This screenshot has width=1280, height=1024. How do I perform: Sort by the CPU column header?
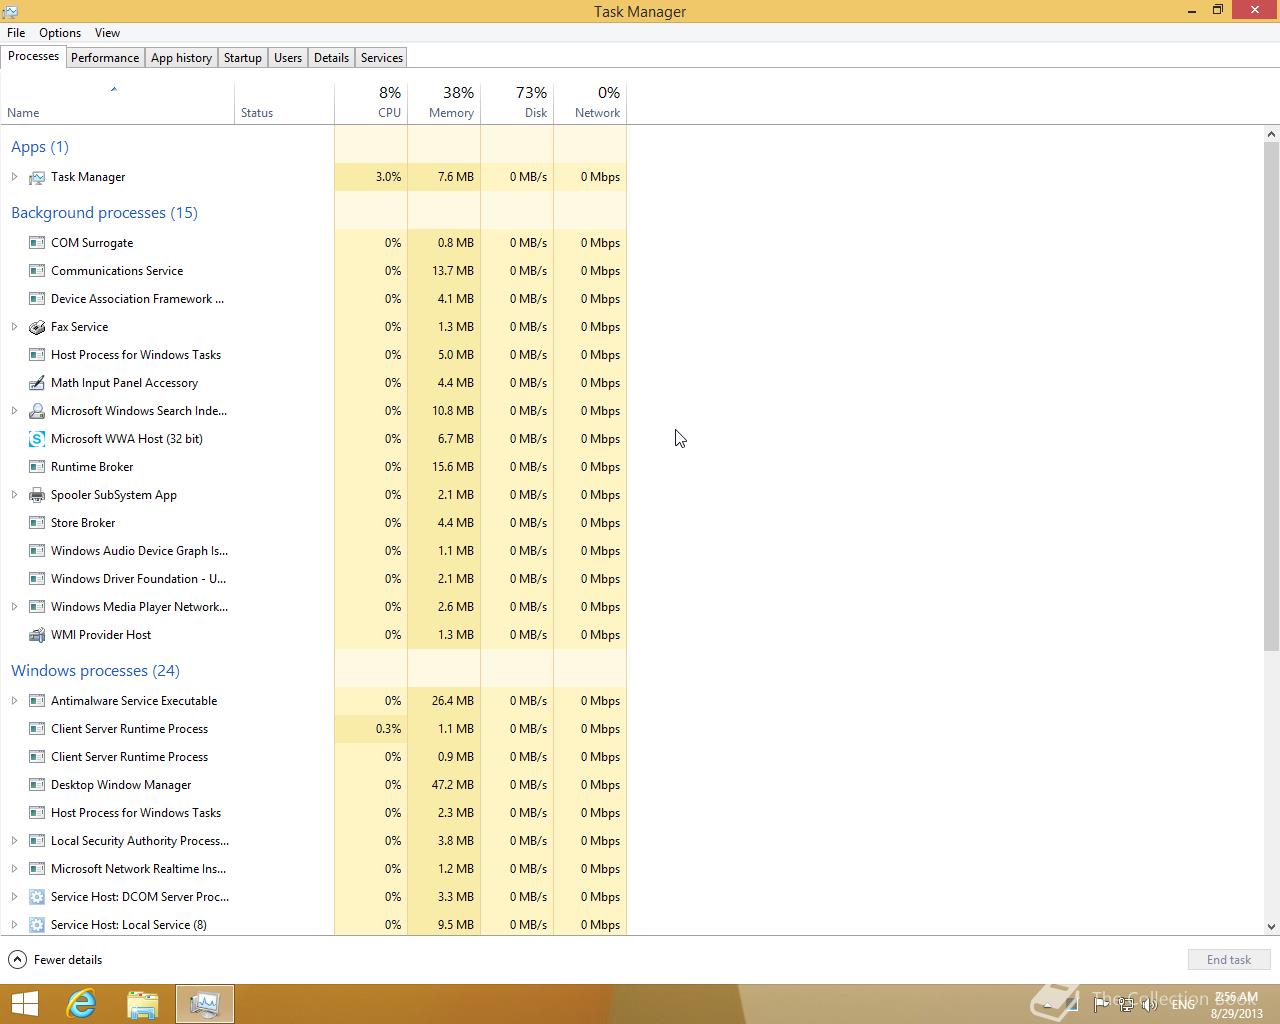[371, 102]
